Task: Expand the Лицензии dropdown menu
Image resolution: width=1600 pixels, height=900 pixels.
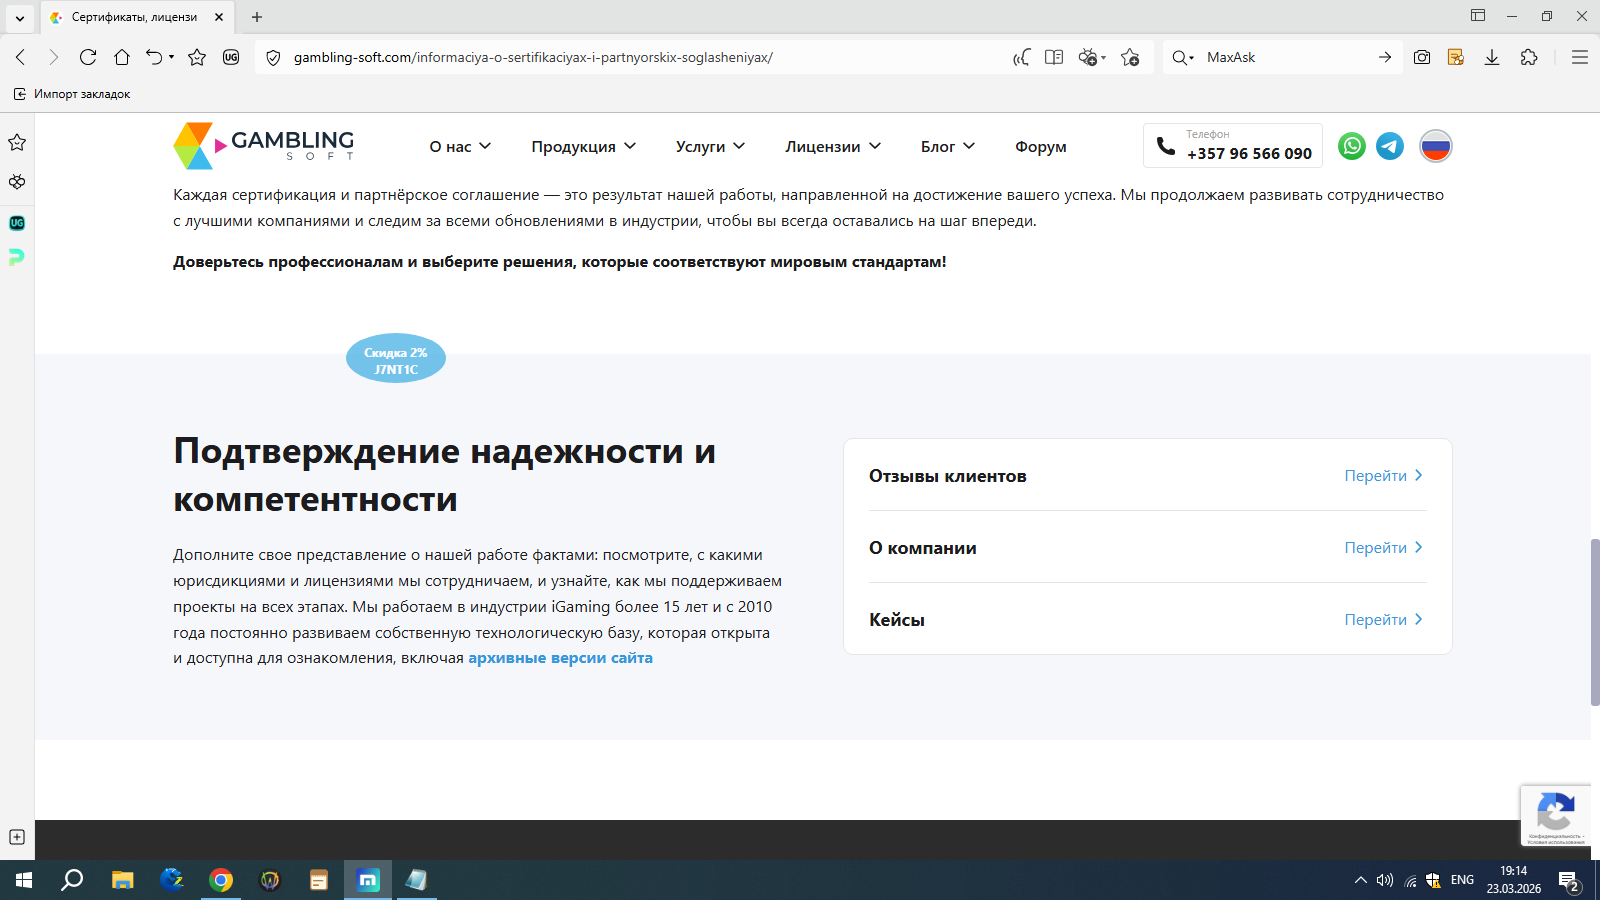Action: (832, 147)
